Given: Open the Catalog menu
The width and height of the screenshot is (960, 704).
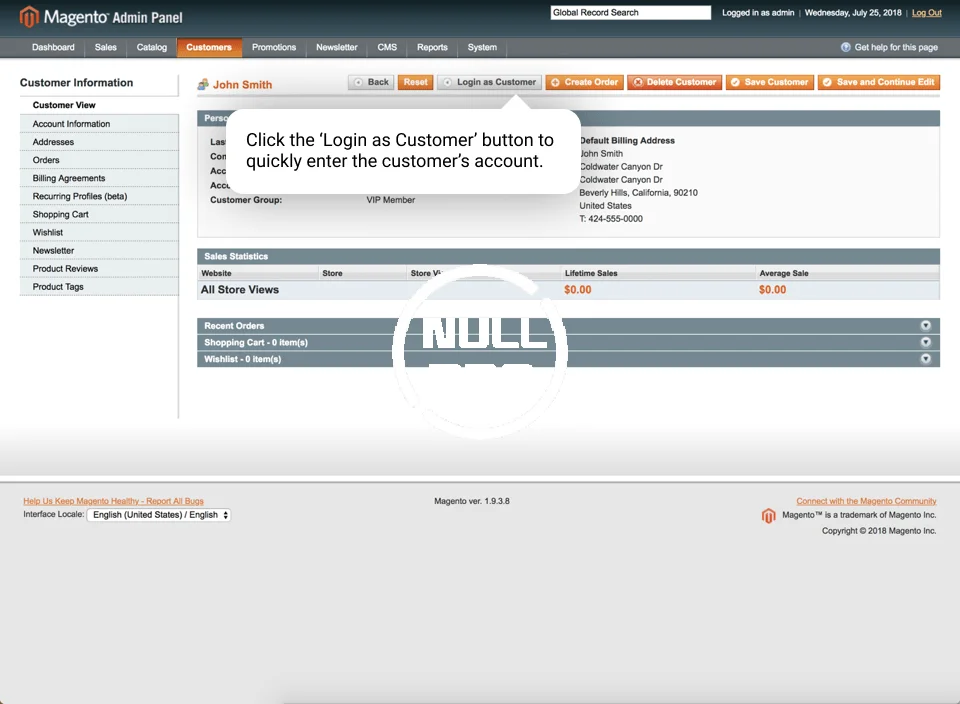Looking at the screenshot, I should [x=152, y=47].
